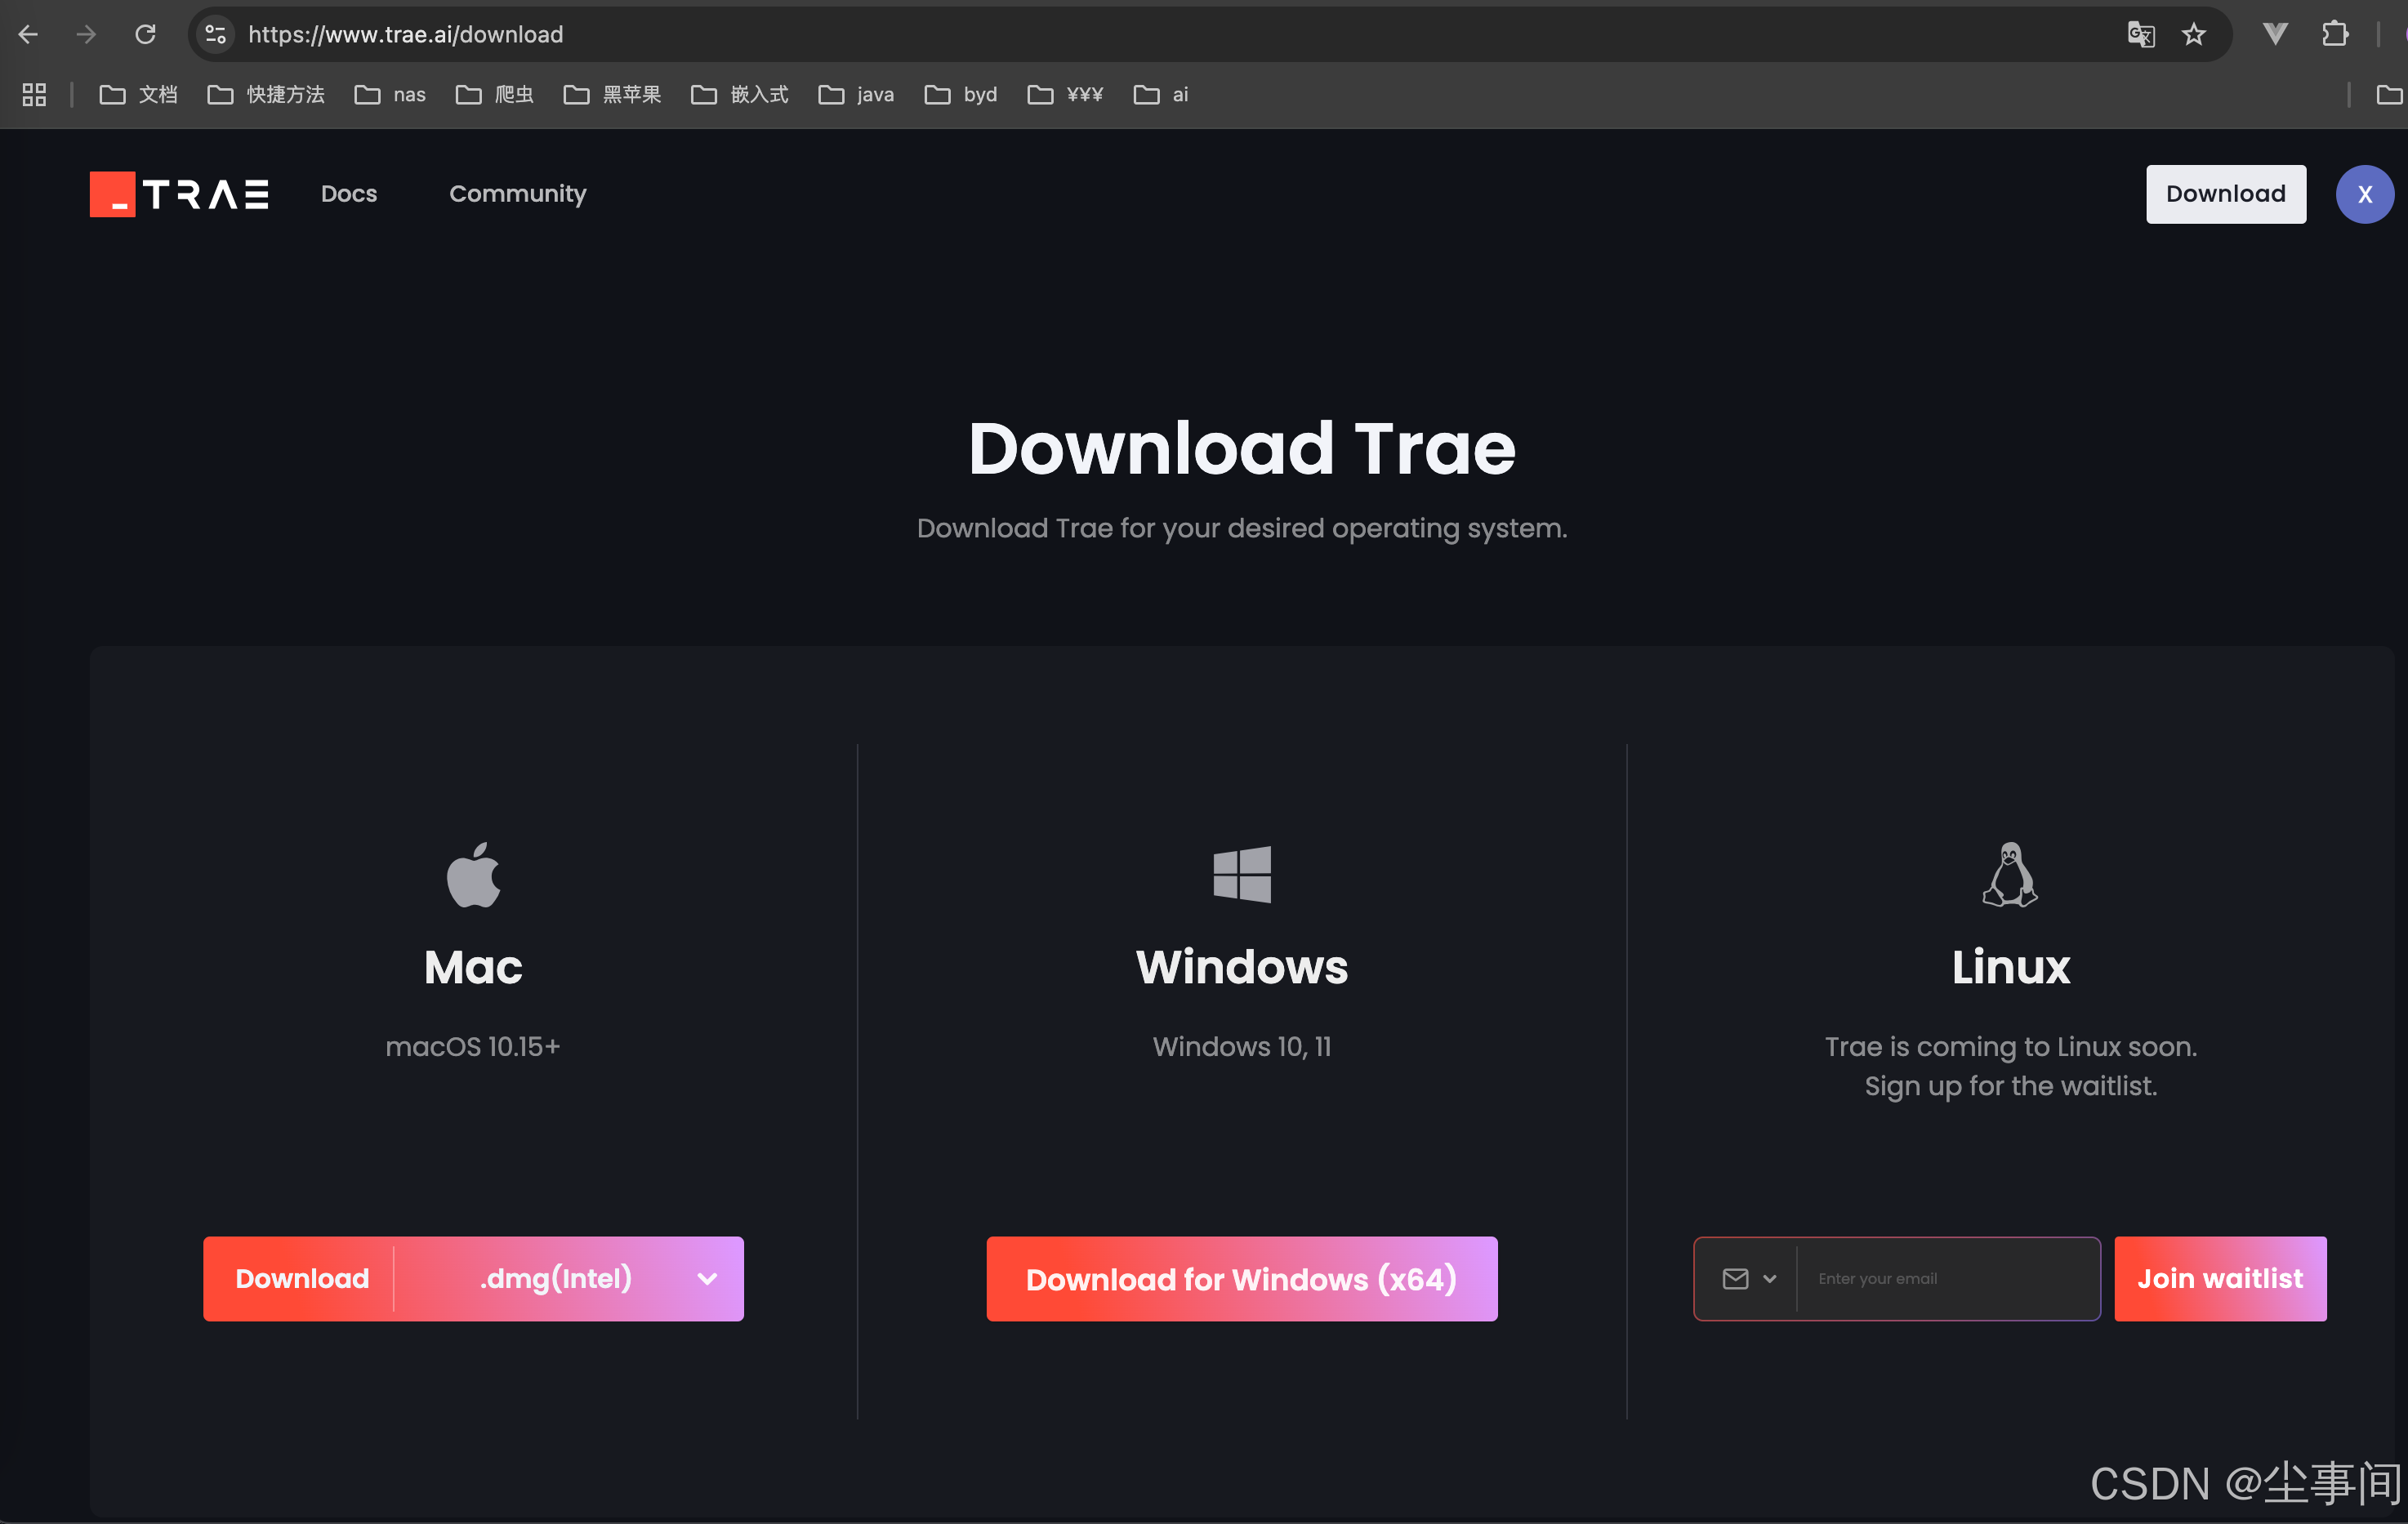Viewport: 2408px width, 1524px height.
Task: Click the Join waitlist button
Action: [x=2219, y=1279]
